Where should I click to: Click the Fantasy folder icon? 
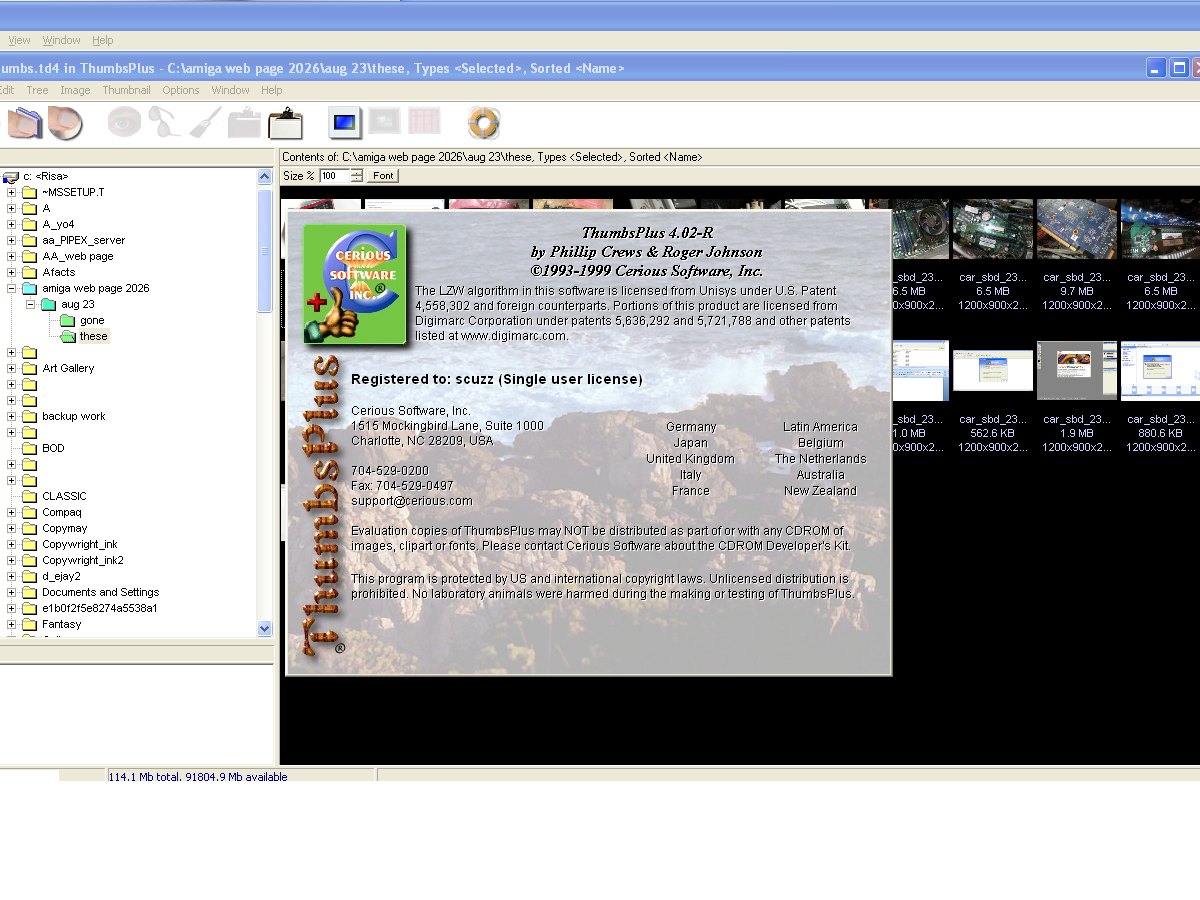pyautogui.click(x=30, y=624)
